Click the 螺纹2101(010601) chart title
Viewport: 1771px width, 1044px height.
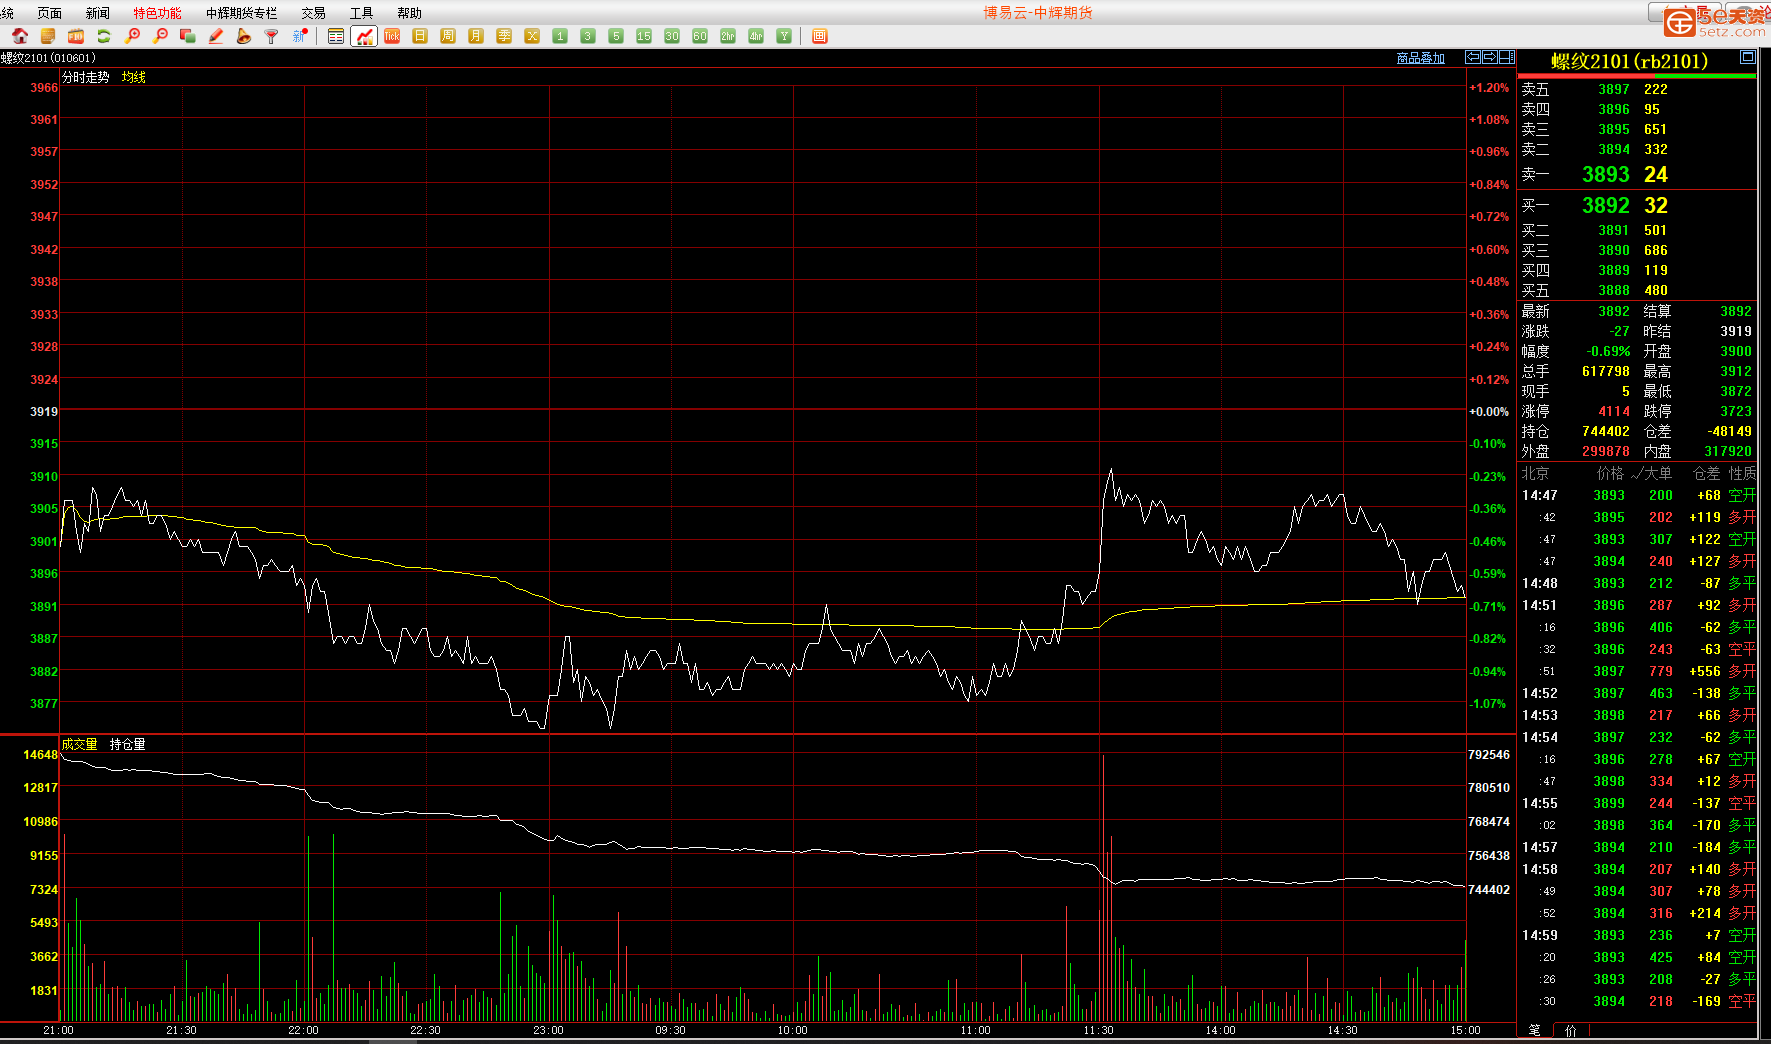pos(48,58)
